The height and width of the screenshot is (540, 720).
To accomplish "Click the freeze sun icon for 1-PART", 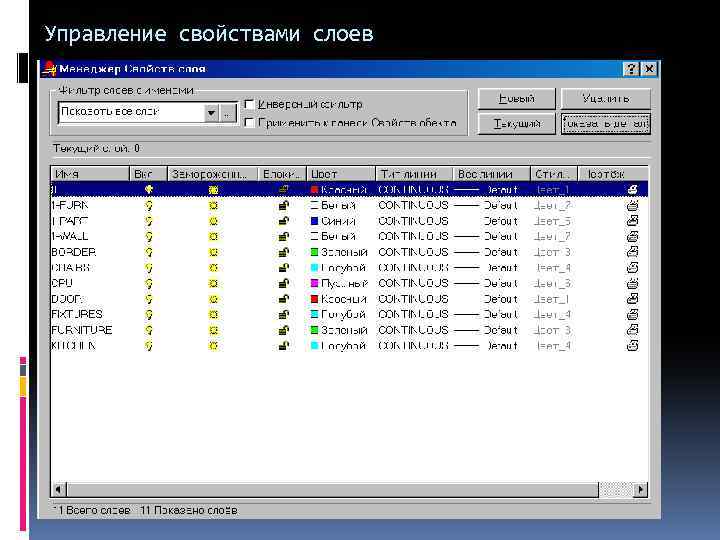I will (213, 221).
